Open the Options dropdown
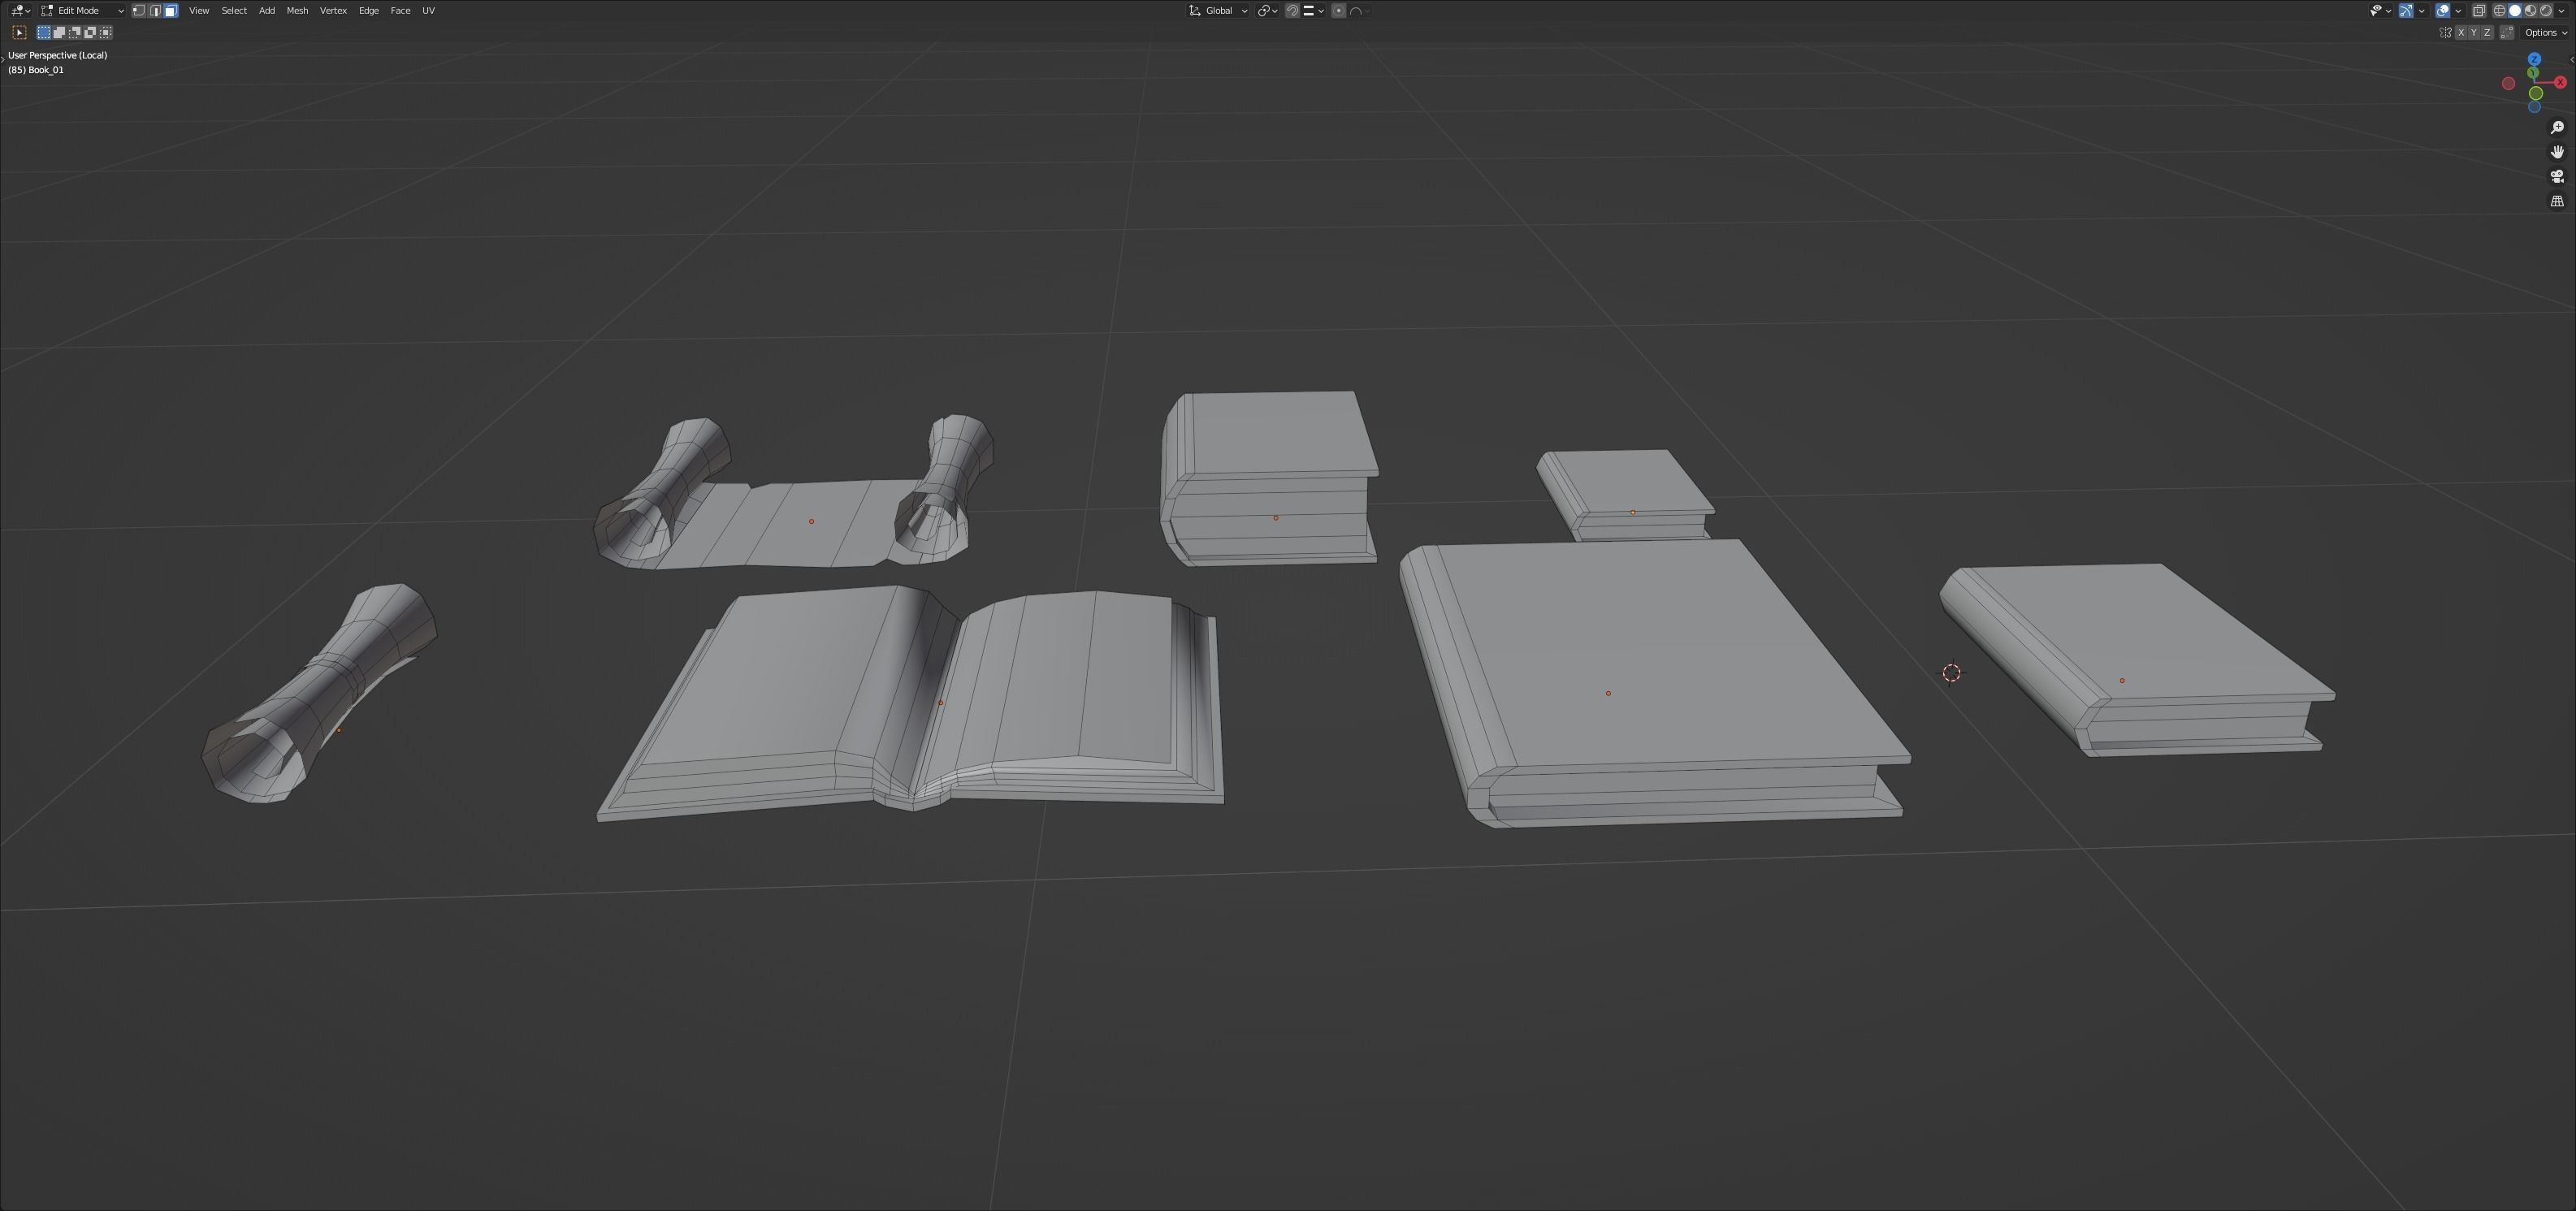Screen dimensions: 2576x1211 tap(2546, 32)
